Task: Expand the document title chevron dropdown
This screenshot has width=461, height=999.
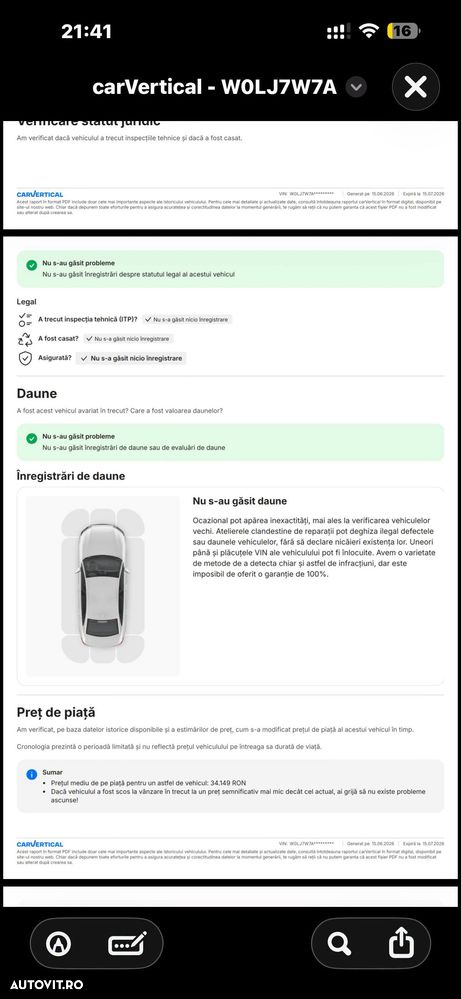Action: (357, 87)
